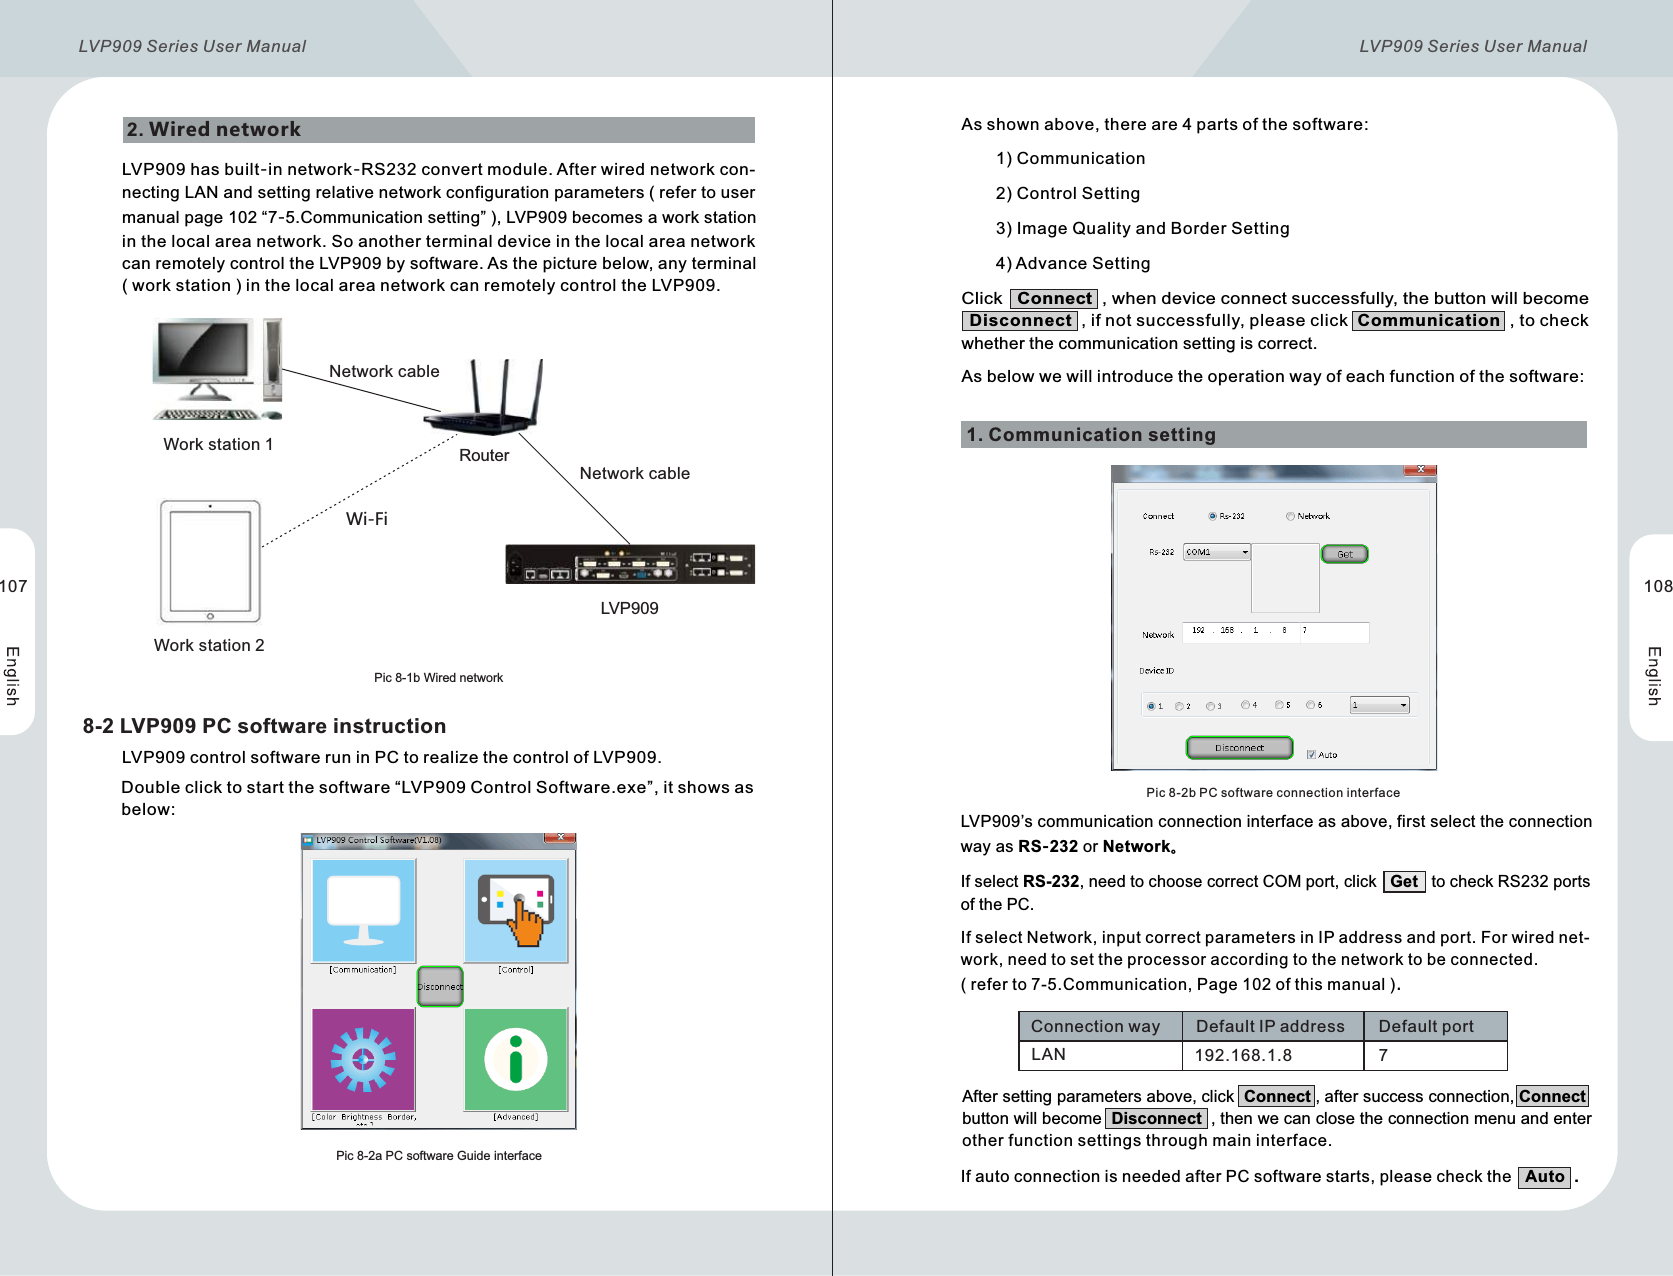Click the Wi-Fi label in the diagram

tap(367, 519)
